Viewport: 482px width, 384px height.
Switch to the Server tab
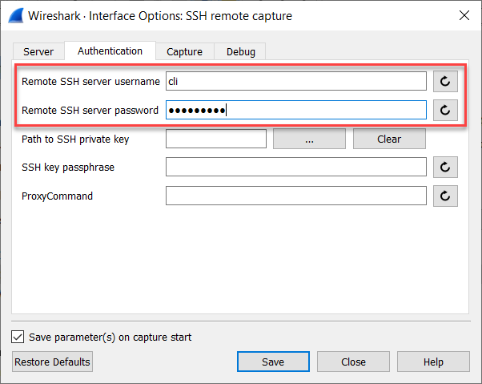38,52
